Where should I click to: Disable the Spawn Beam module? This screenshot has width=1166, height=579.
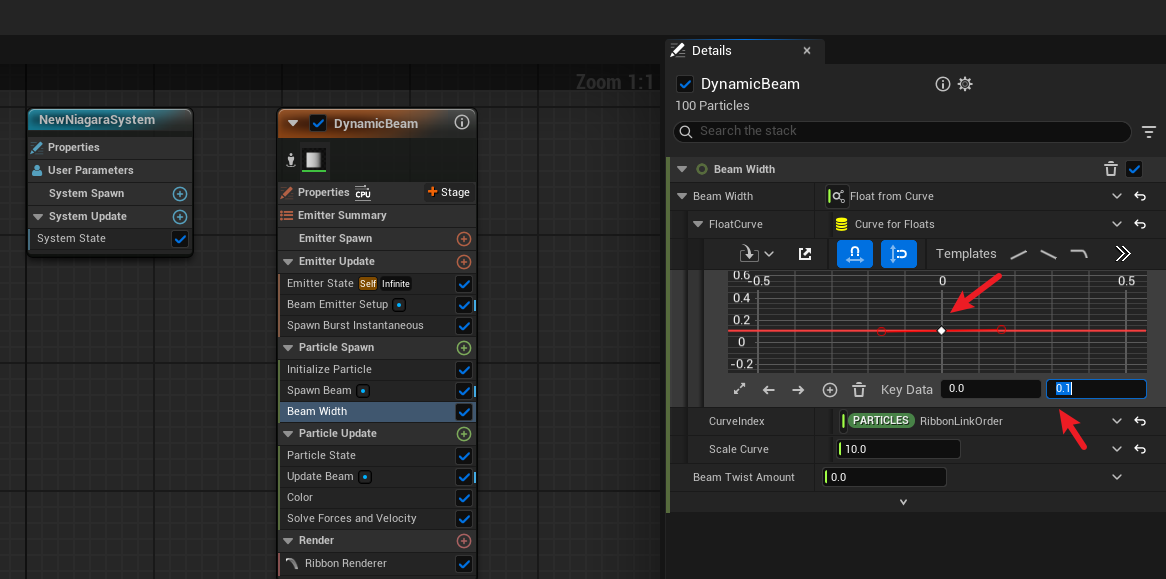coord(464,391)
